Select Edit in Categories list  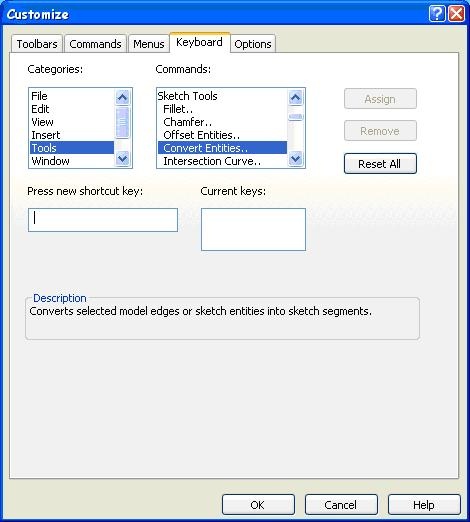72,109
